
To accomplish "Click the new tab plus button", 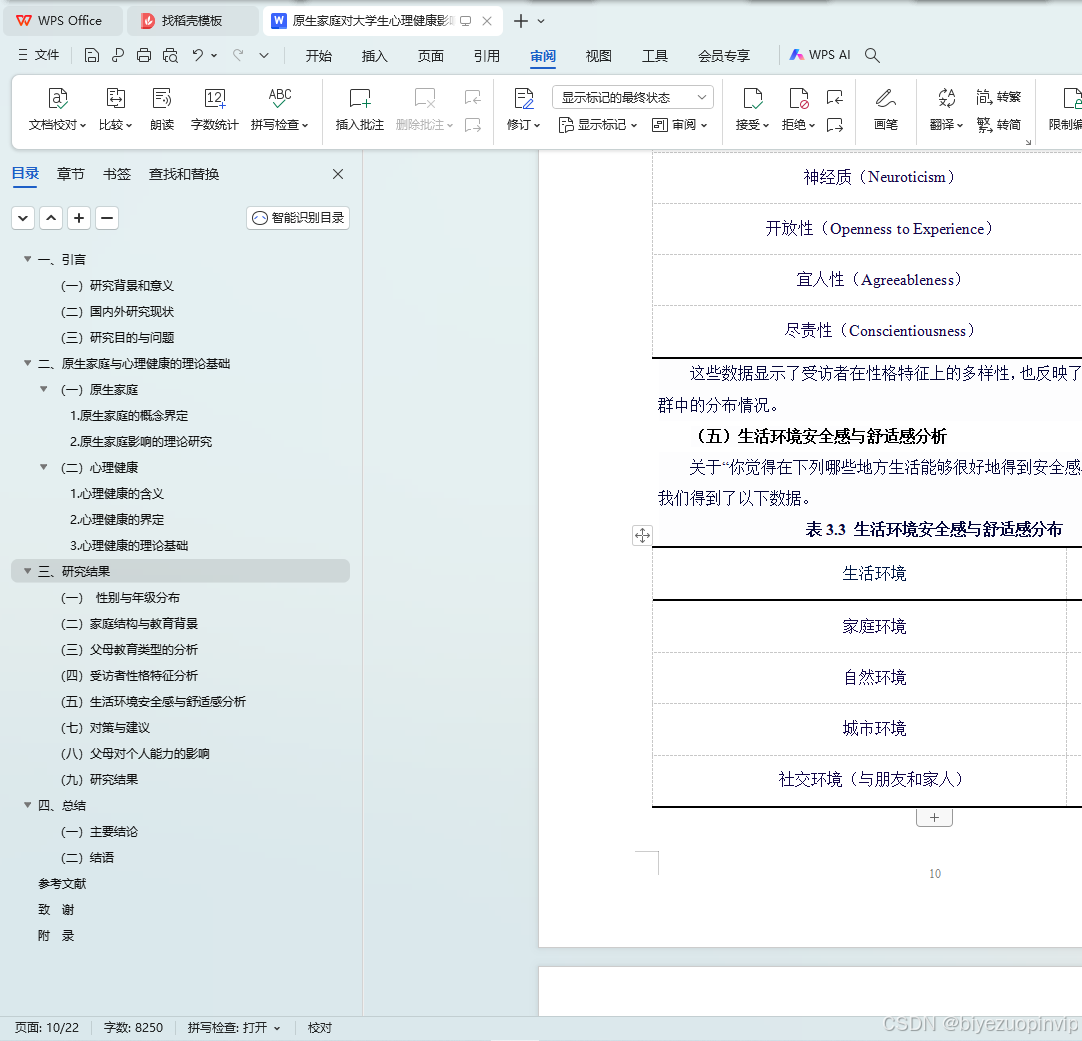I will (x=521, y=21).
